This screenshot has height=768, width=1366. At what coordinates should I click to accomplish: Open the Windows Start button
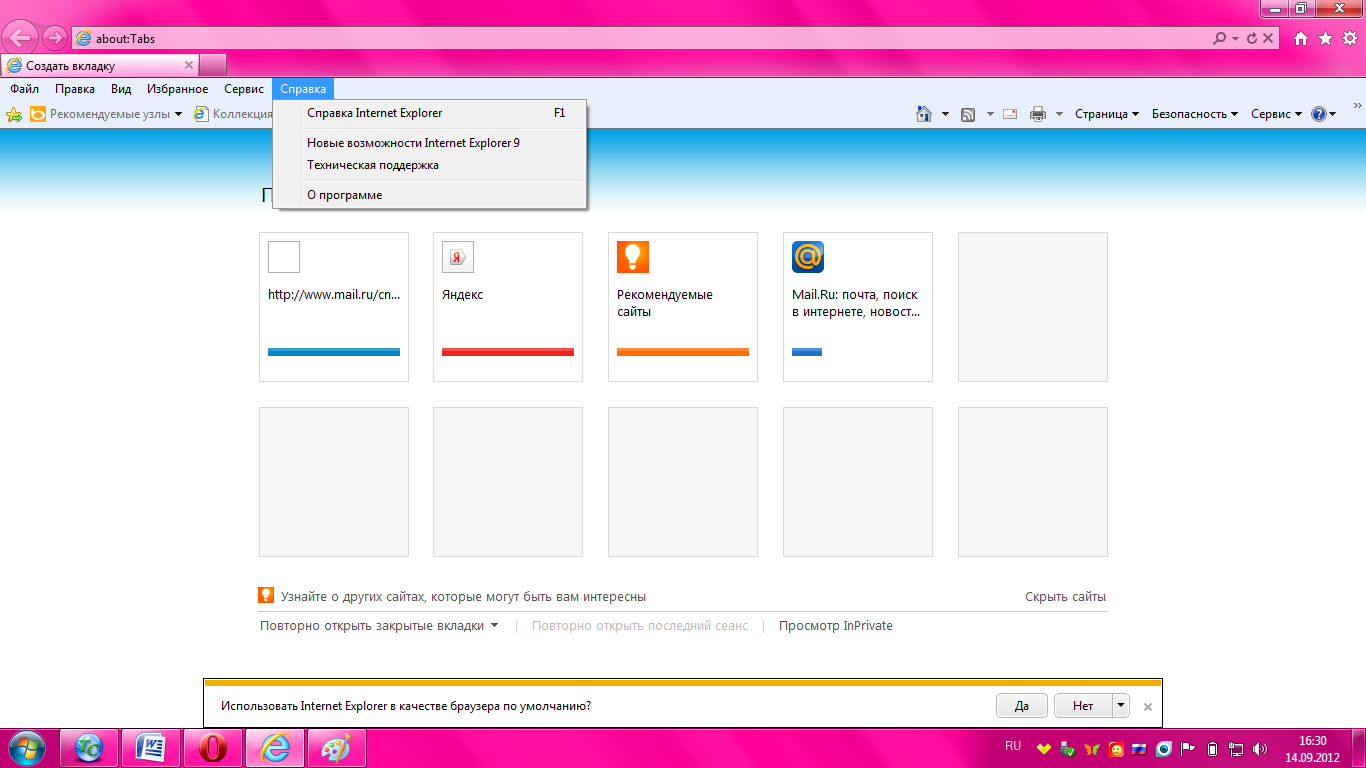26,747
